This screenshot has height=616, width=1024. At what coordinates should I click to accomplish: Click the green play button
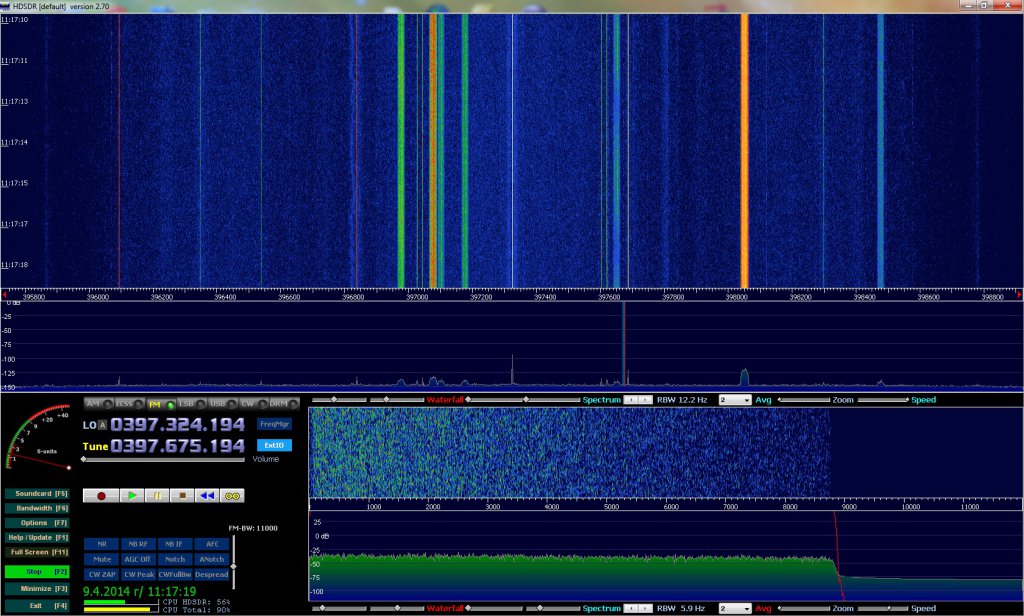130,495
